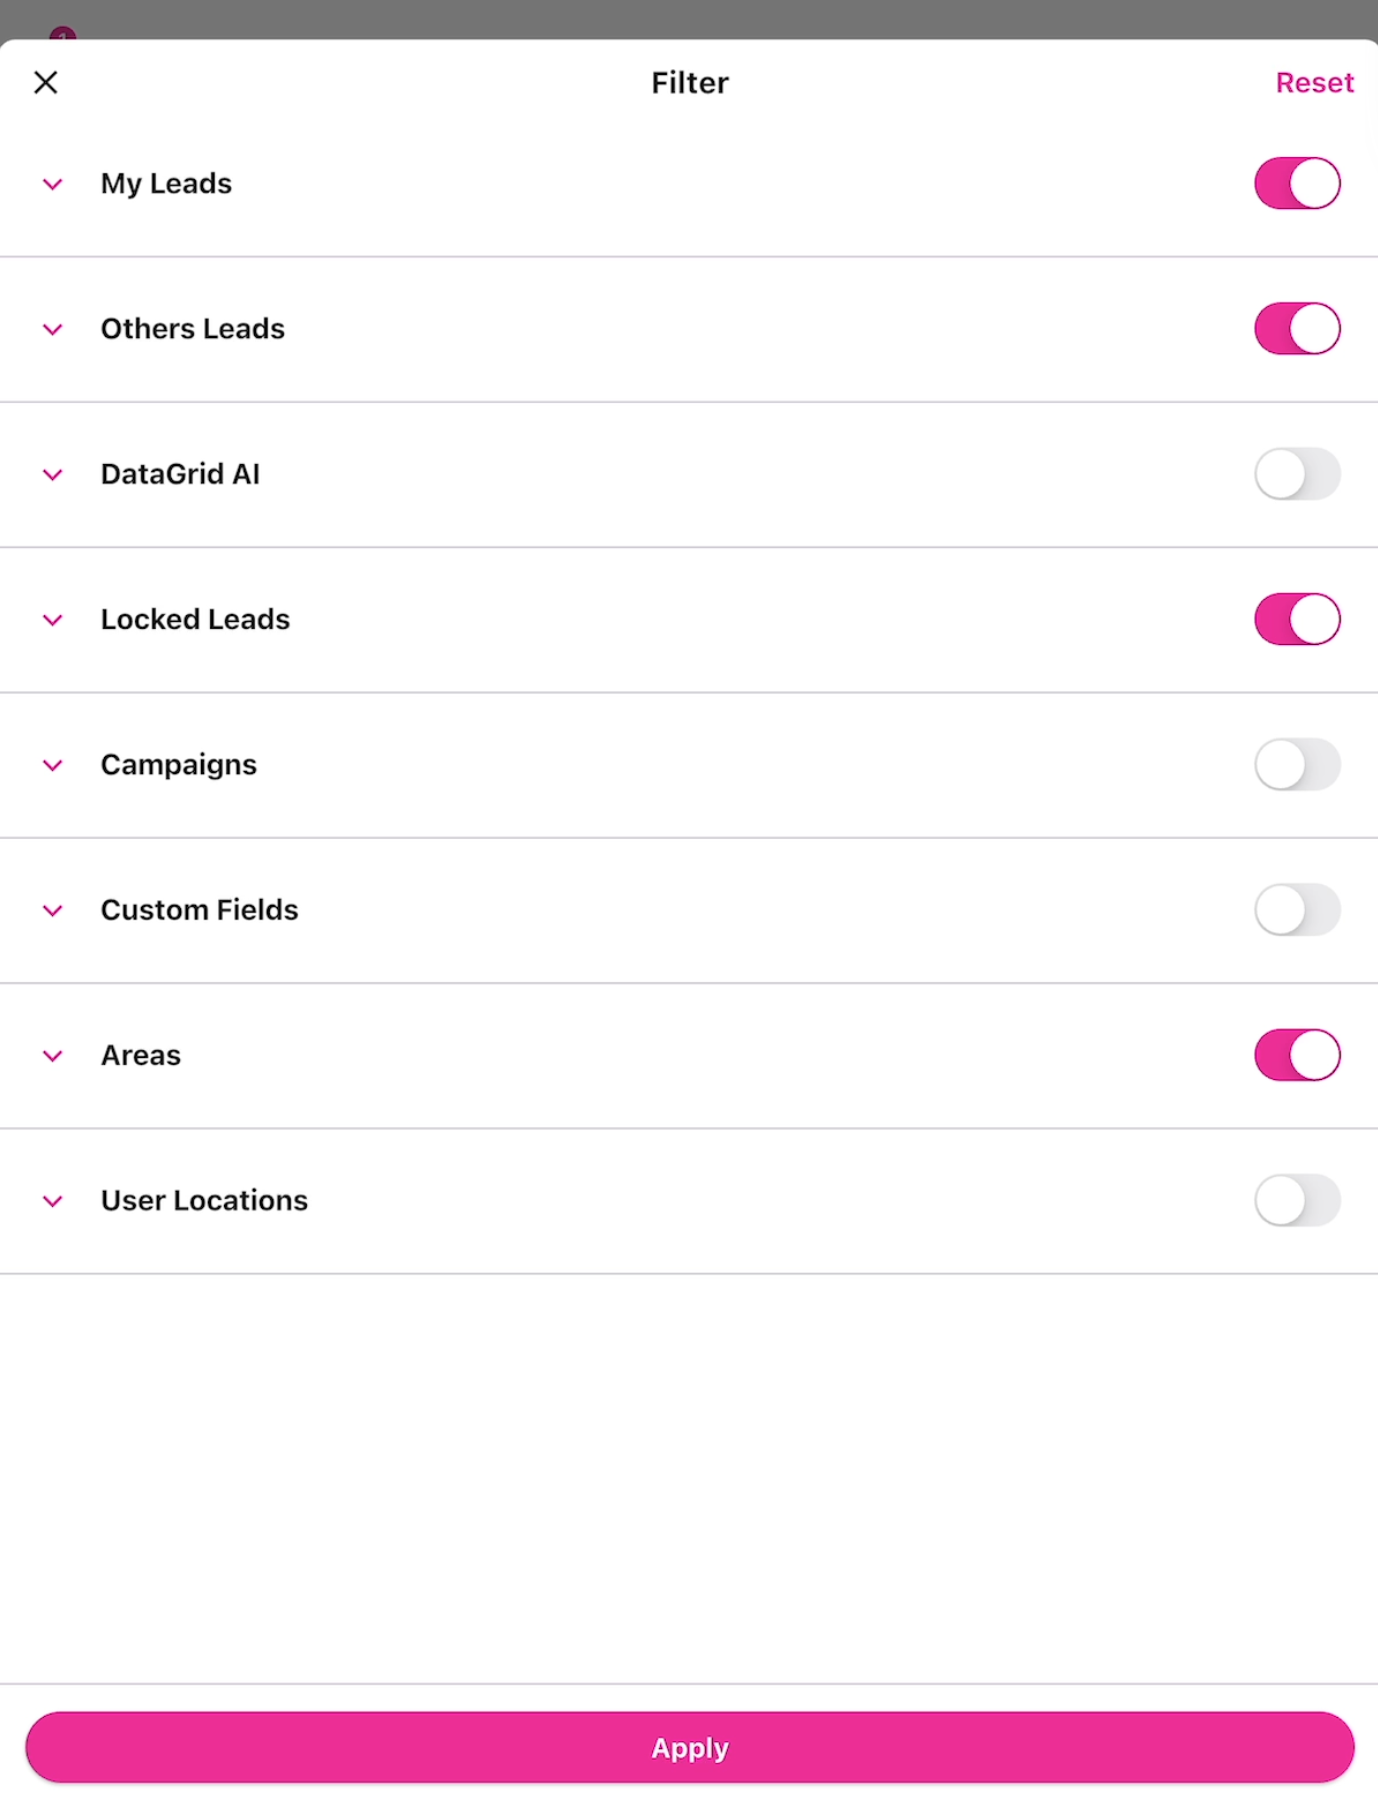The height and width of the screenshot is (1800, 1378).
Task: Expand the Campaigns section chevron
Action: click(53, 765)
